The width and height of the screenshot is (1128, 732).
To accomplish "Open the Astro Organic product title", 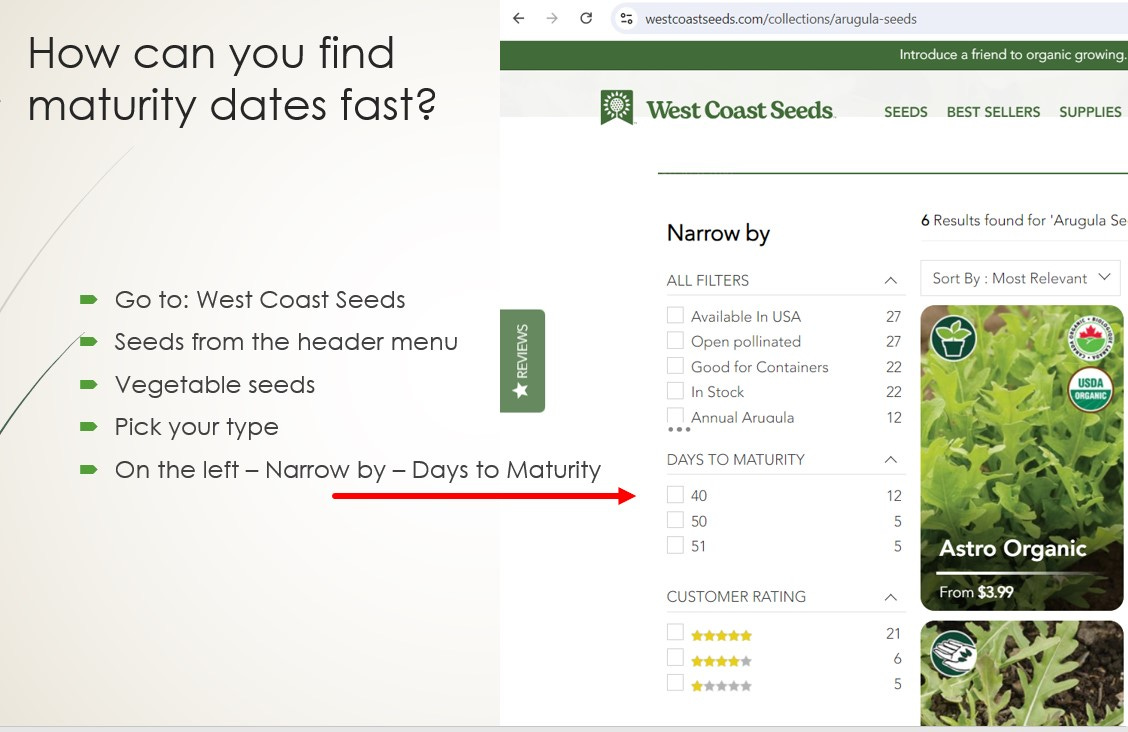I will pos(1013,549).
